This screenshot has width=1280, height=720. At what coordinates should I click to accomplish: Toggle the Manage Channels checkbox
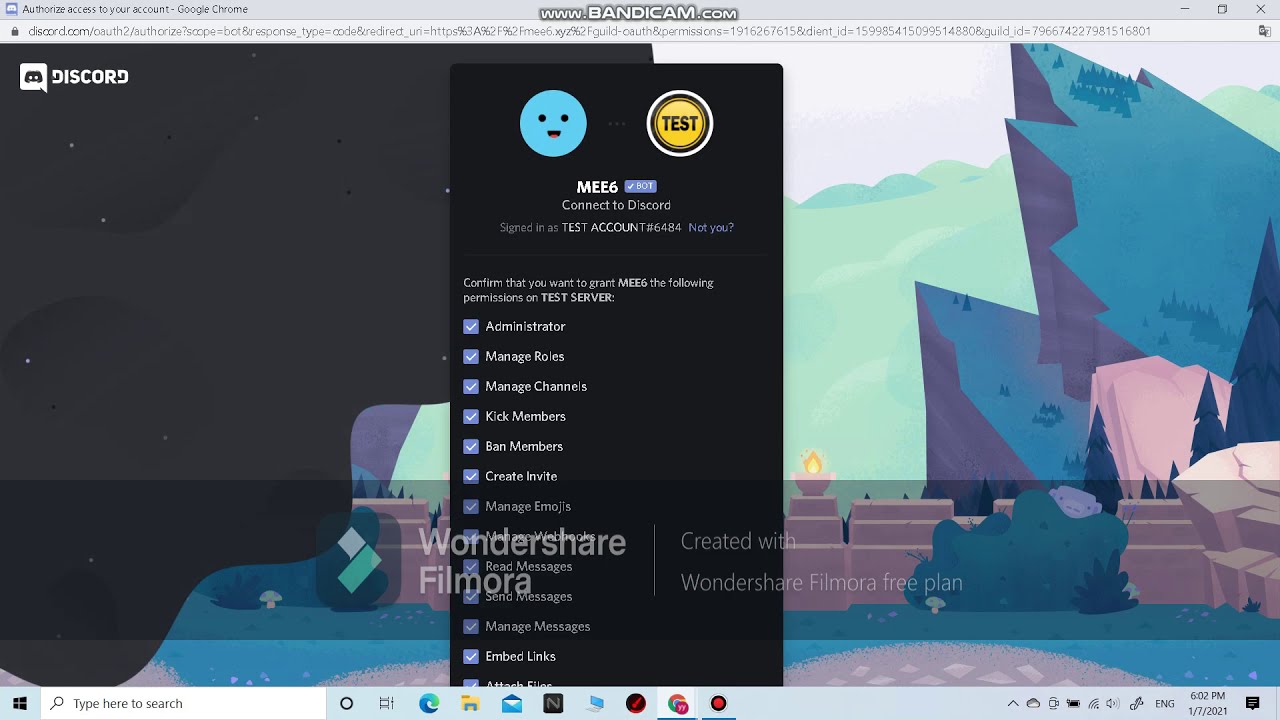(471, 387)
